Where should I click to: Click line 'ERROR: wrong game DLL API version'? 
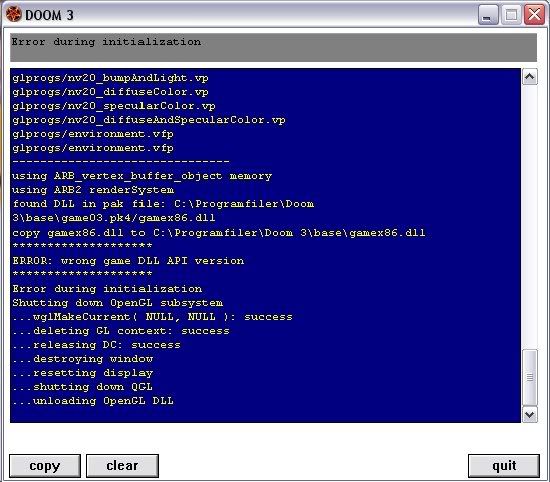click(128, 261)
